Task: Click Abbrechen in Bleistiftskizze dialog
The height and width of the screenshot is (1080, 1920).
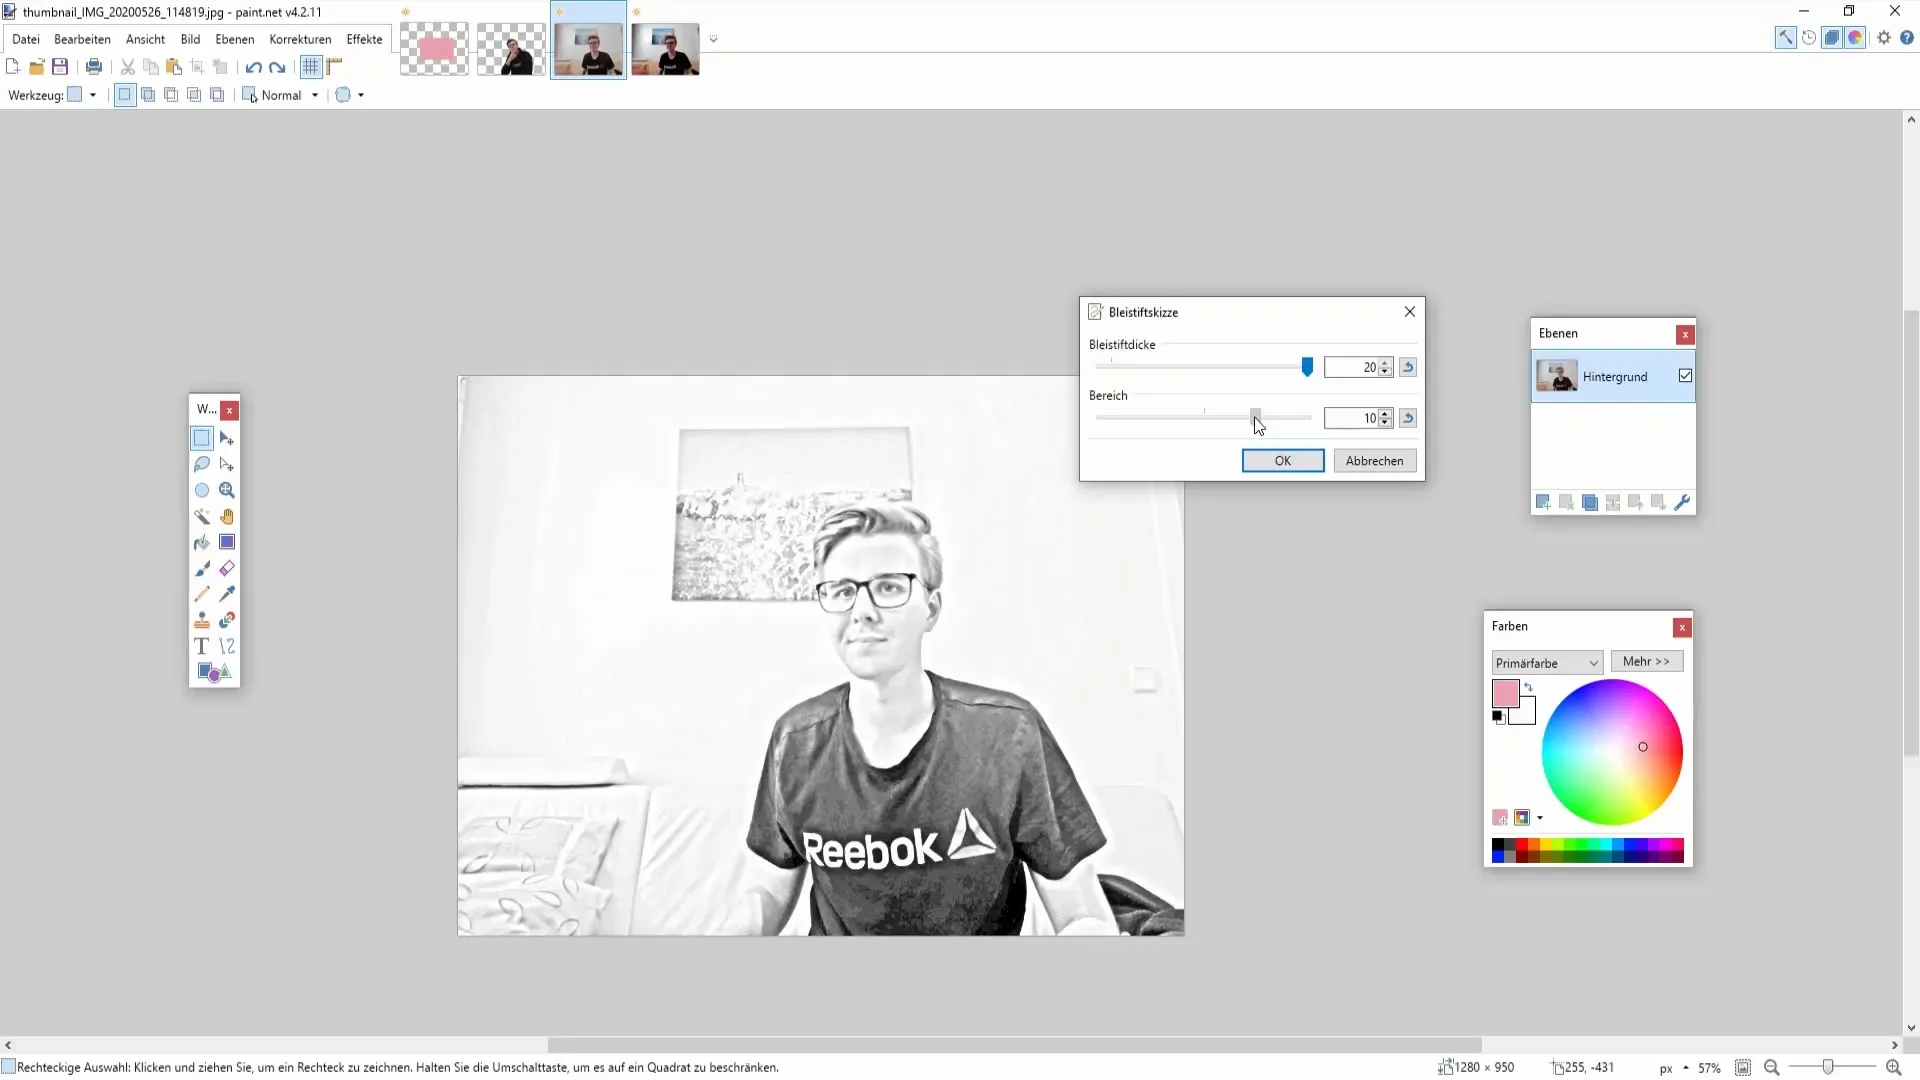Action: pos(1374,461)
